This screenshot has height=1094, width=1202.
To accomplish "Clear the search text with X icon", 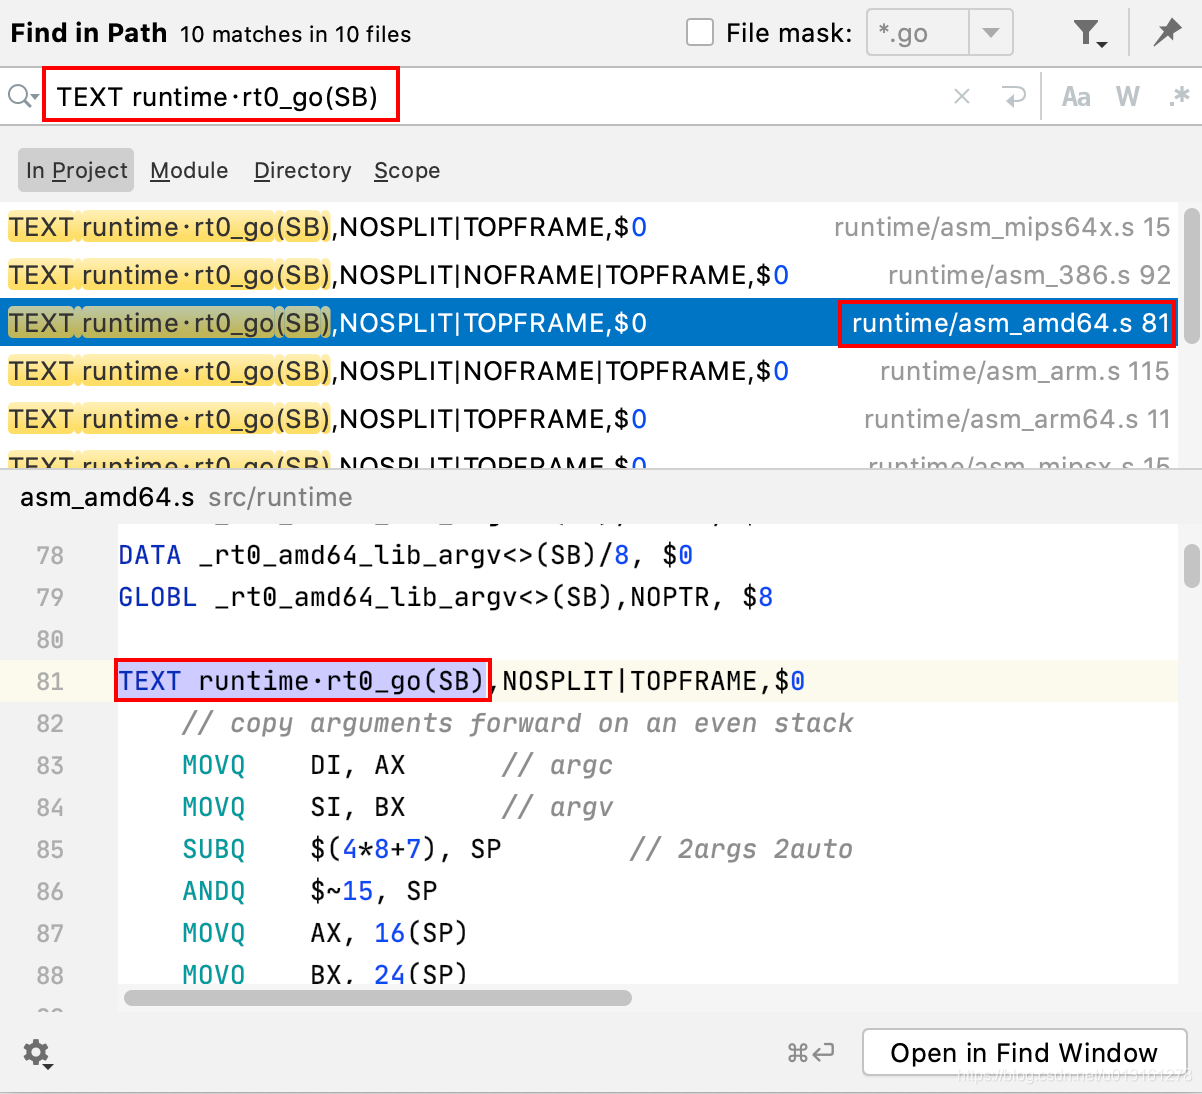I will pos(962,96).
